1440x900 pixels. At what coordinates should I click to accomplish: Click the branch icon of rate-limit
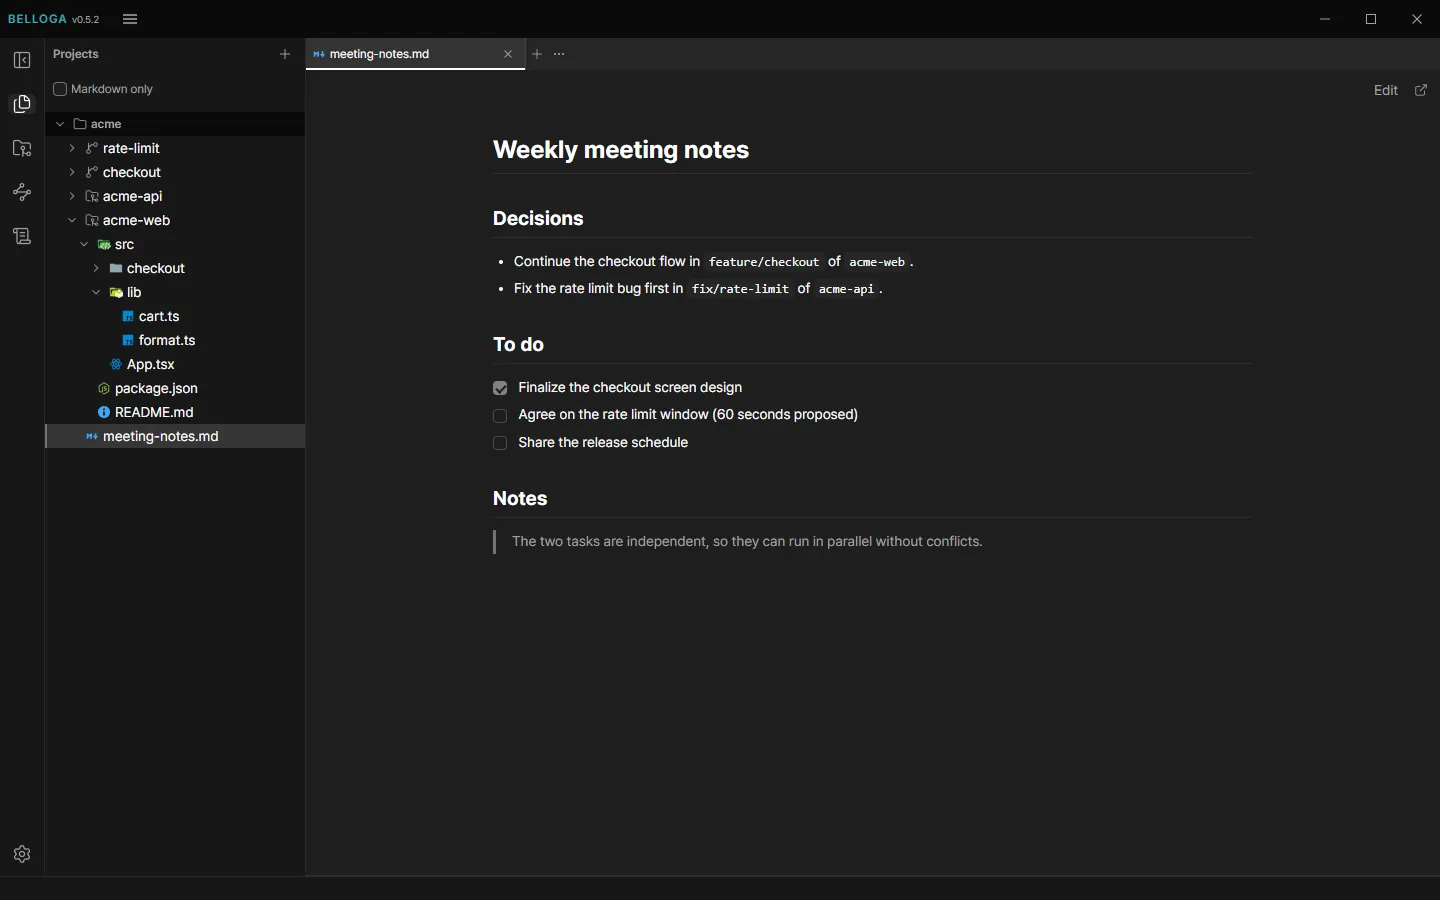pyautogui.click(x=92, y=148)
